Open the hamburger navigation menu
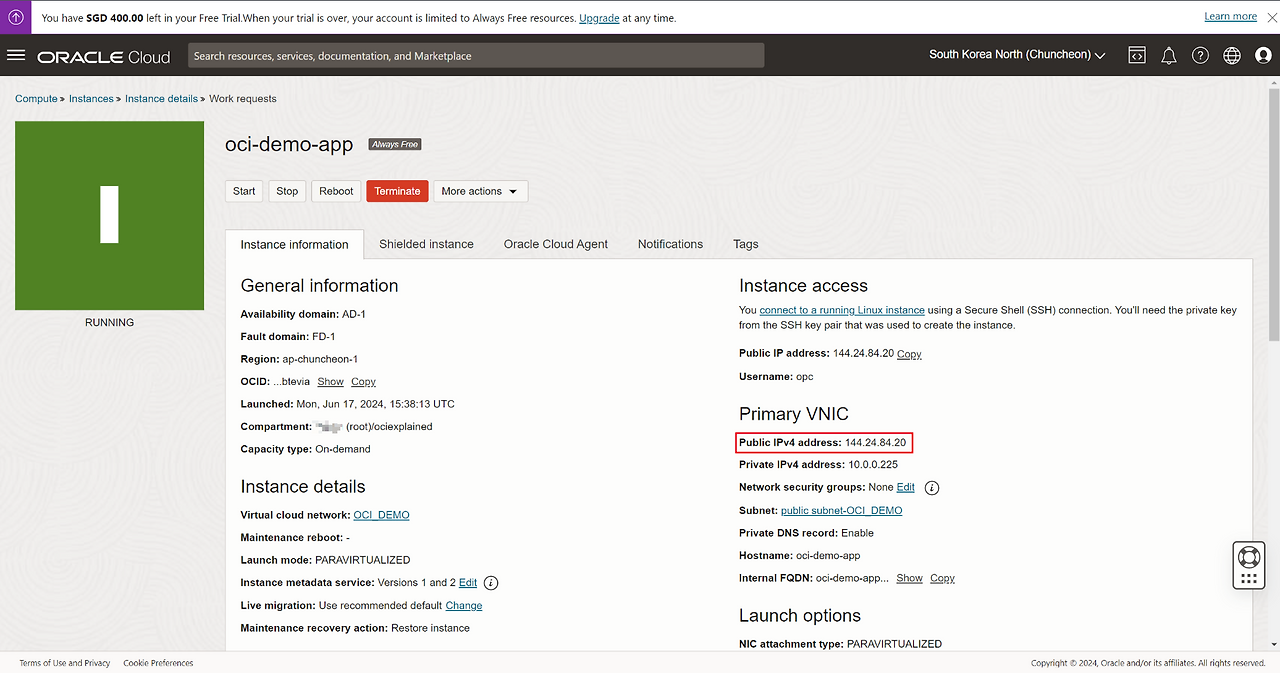This screenshot has width=1280, height=673. [x=16, y=55]
